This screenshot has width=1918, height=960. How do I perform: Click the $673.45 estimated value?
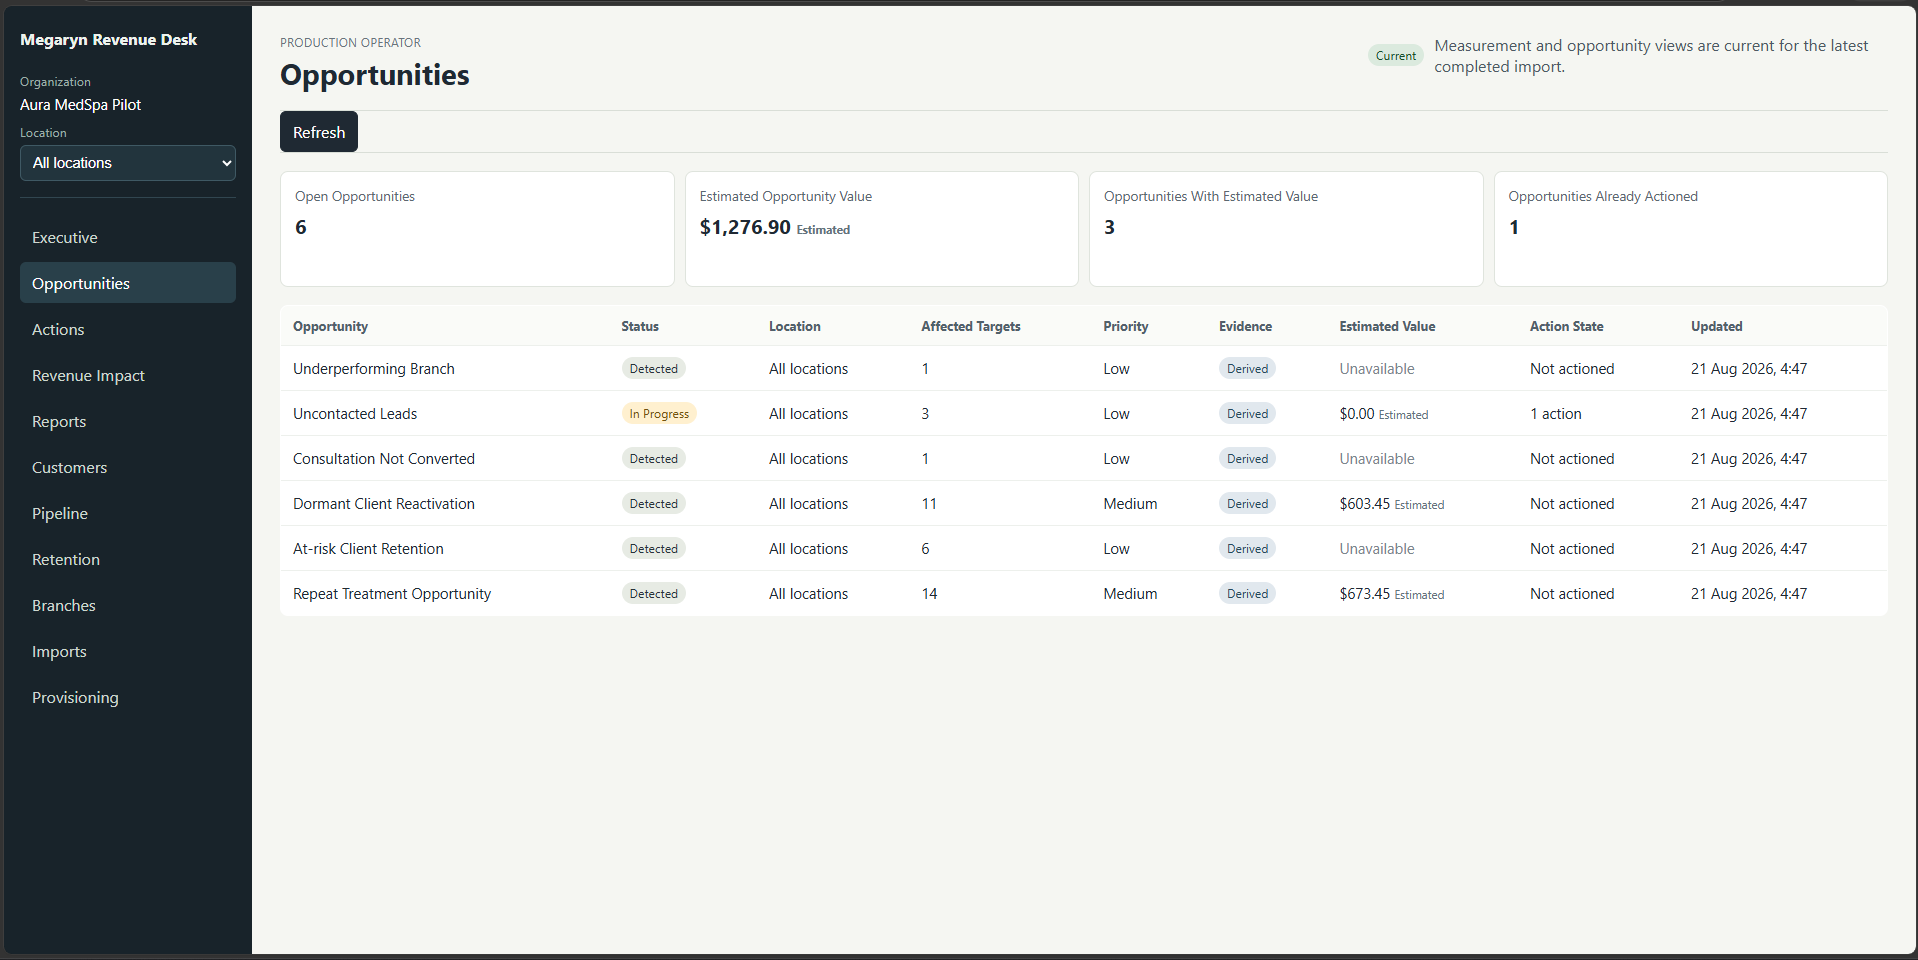[x=1364, y=594]
